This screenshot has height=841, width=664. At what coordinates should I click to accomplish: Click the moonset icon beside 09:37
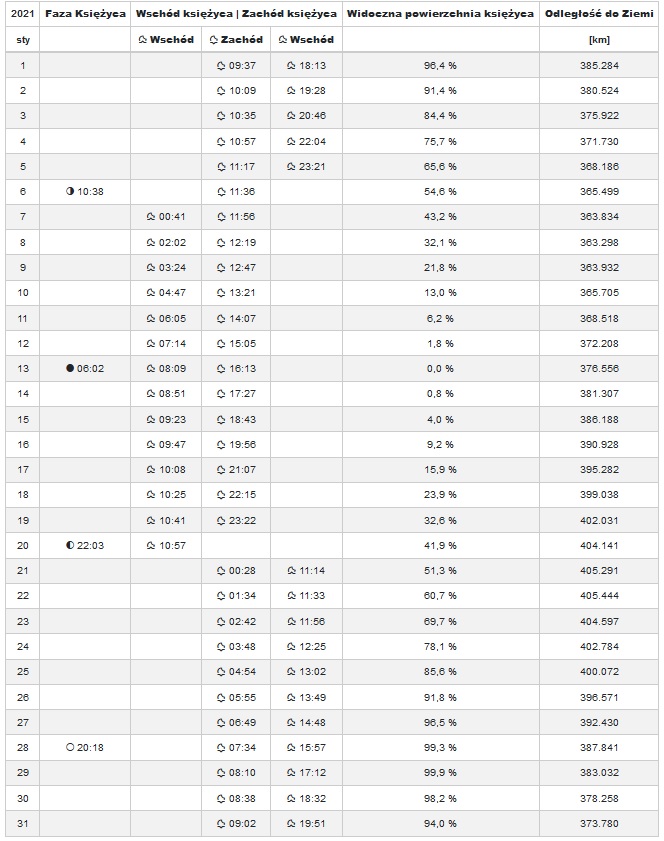(221, 65)
